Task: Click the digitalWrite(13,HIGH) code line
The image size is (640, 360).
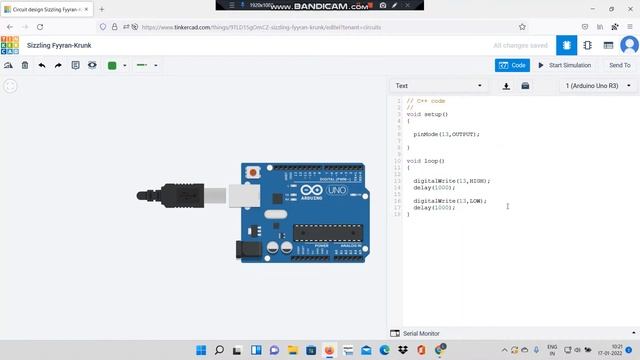Action: tap(452, 181)
